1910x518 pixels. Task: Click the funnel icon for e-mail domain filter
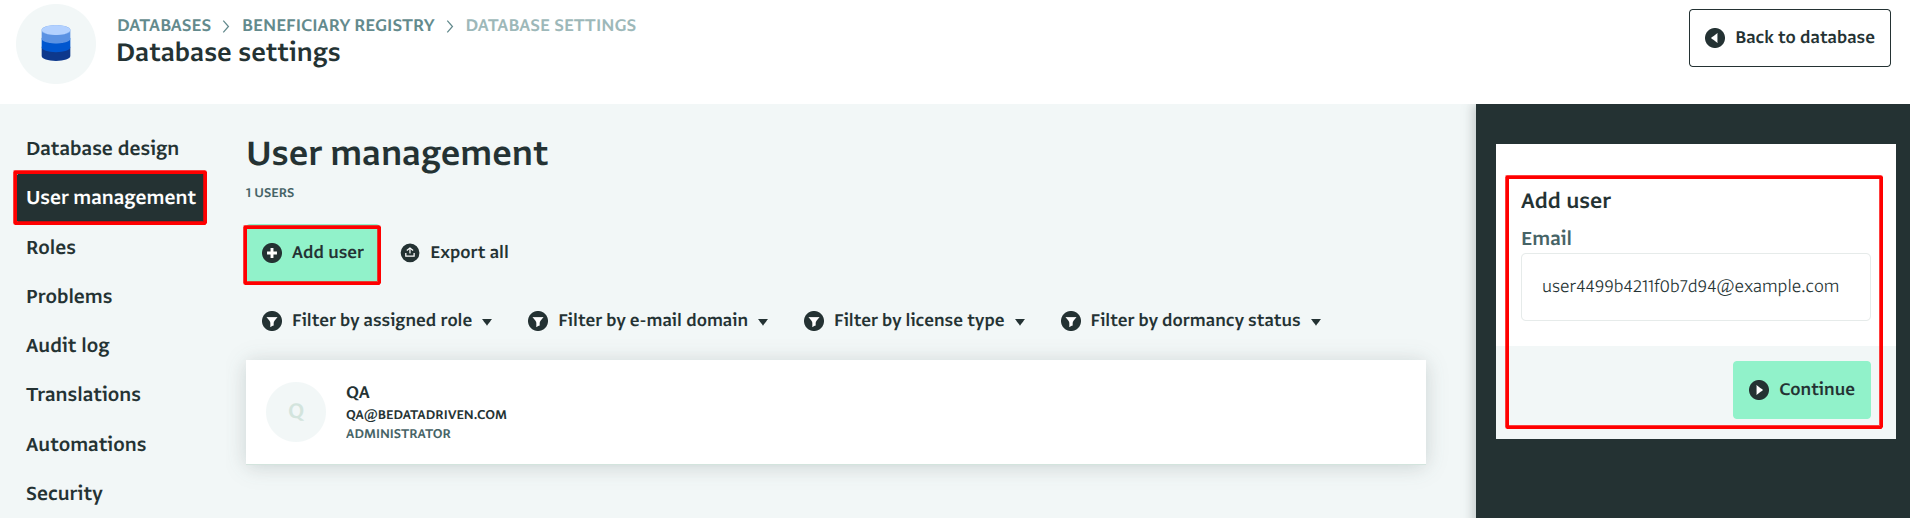point(538,321)
